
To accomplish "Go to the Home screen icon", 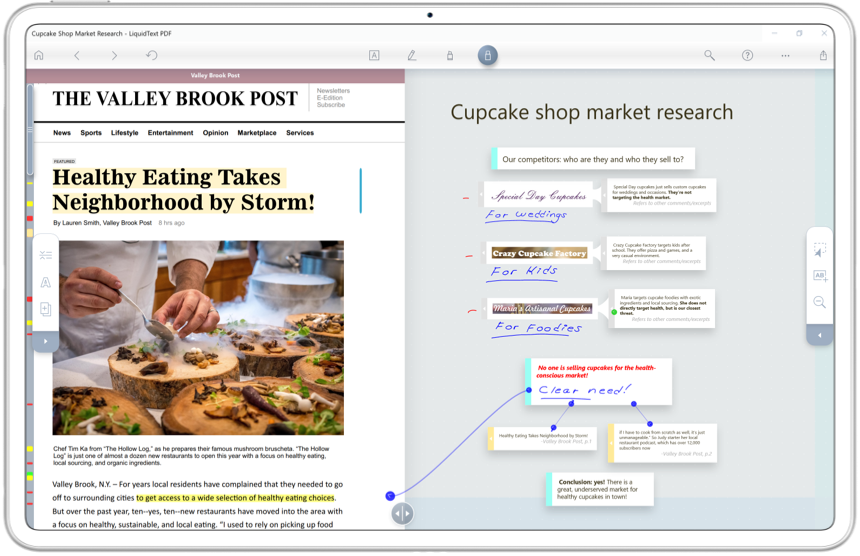I will tap(39, 56).
